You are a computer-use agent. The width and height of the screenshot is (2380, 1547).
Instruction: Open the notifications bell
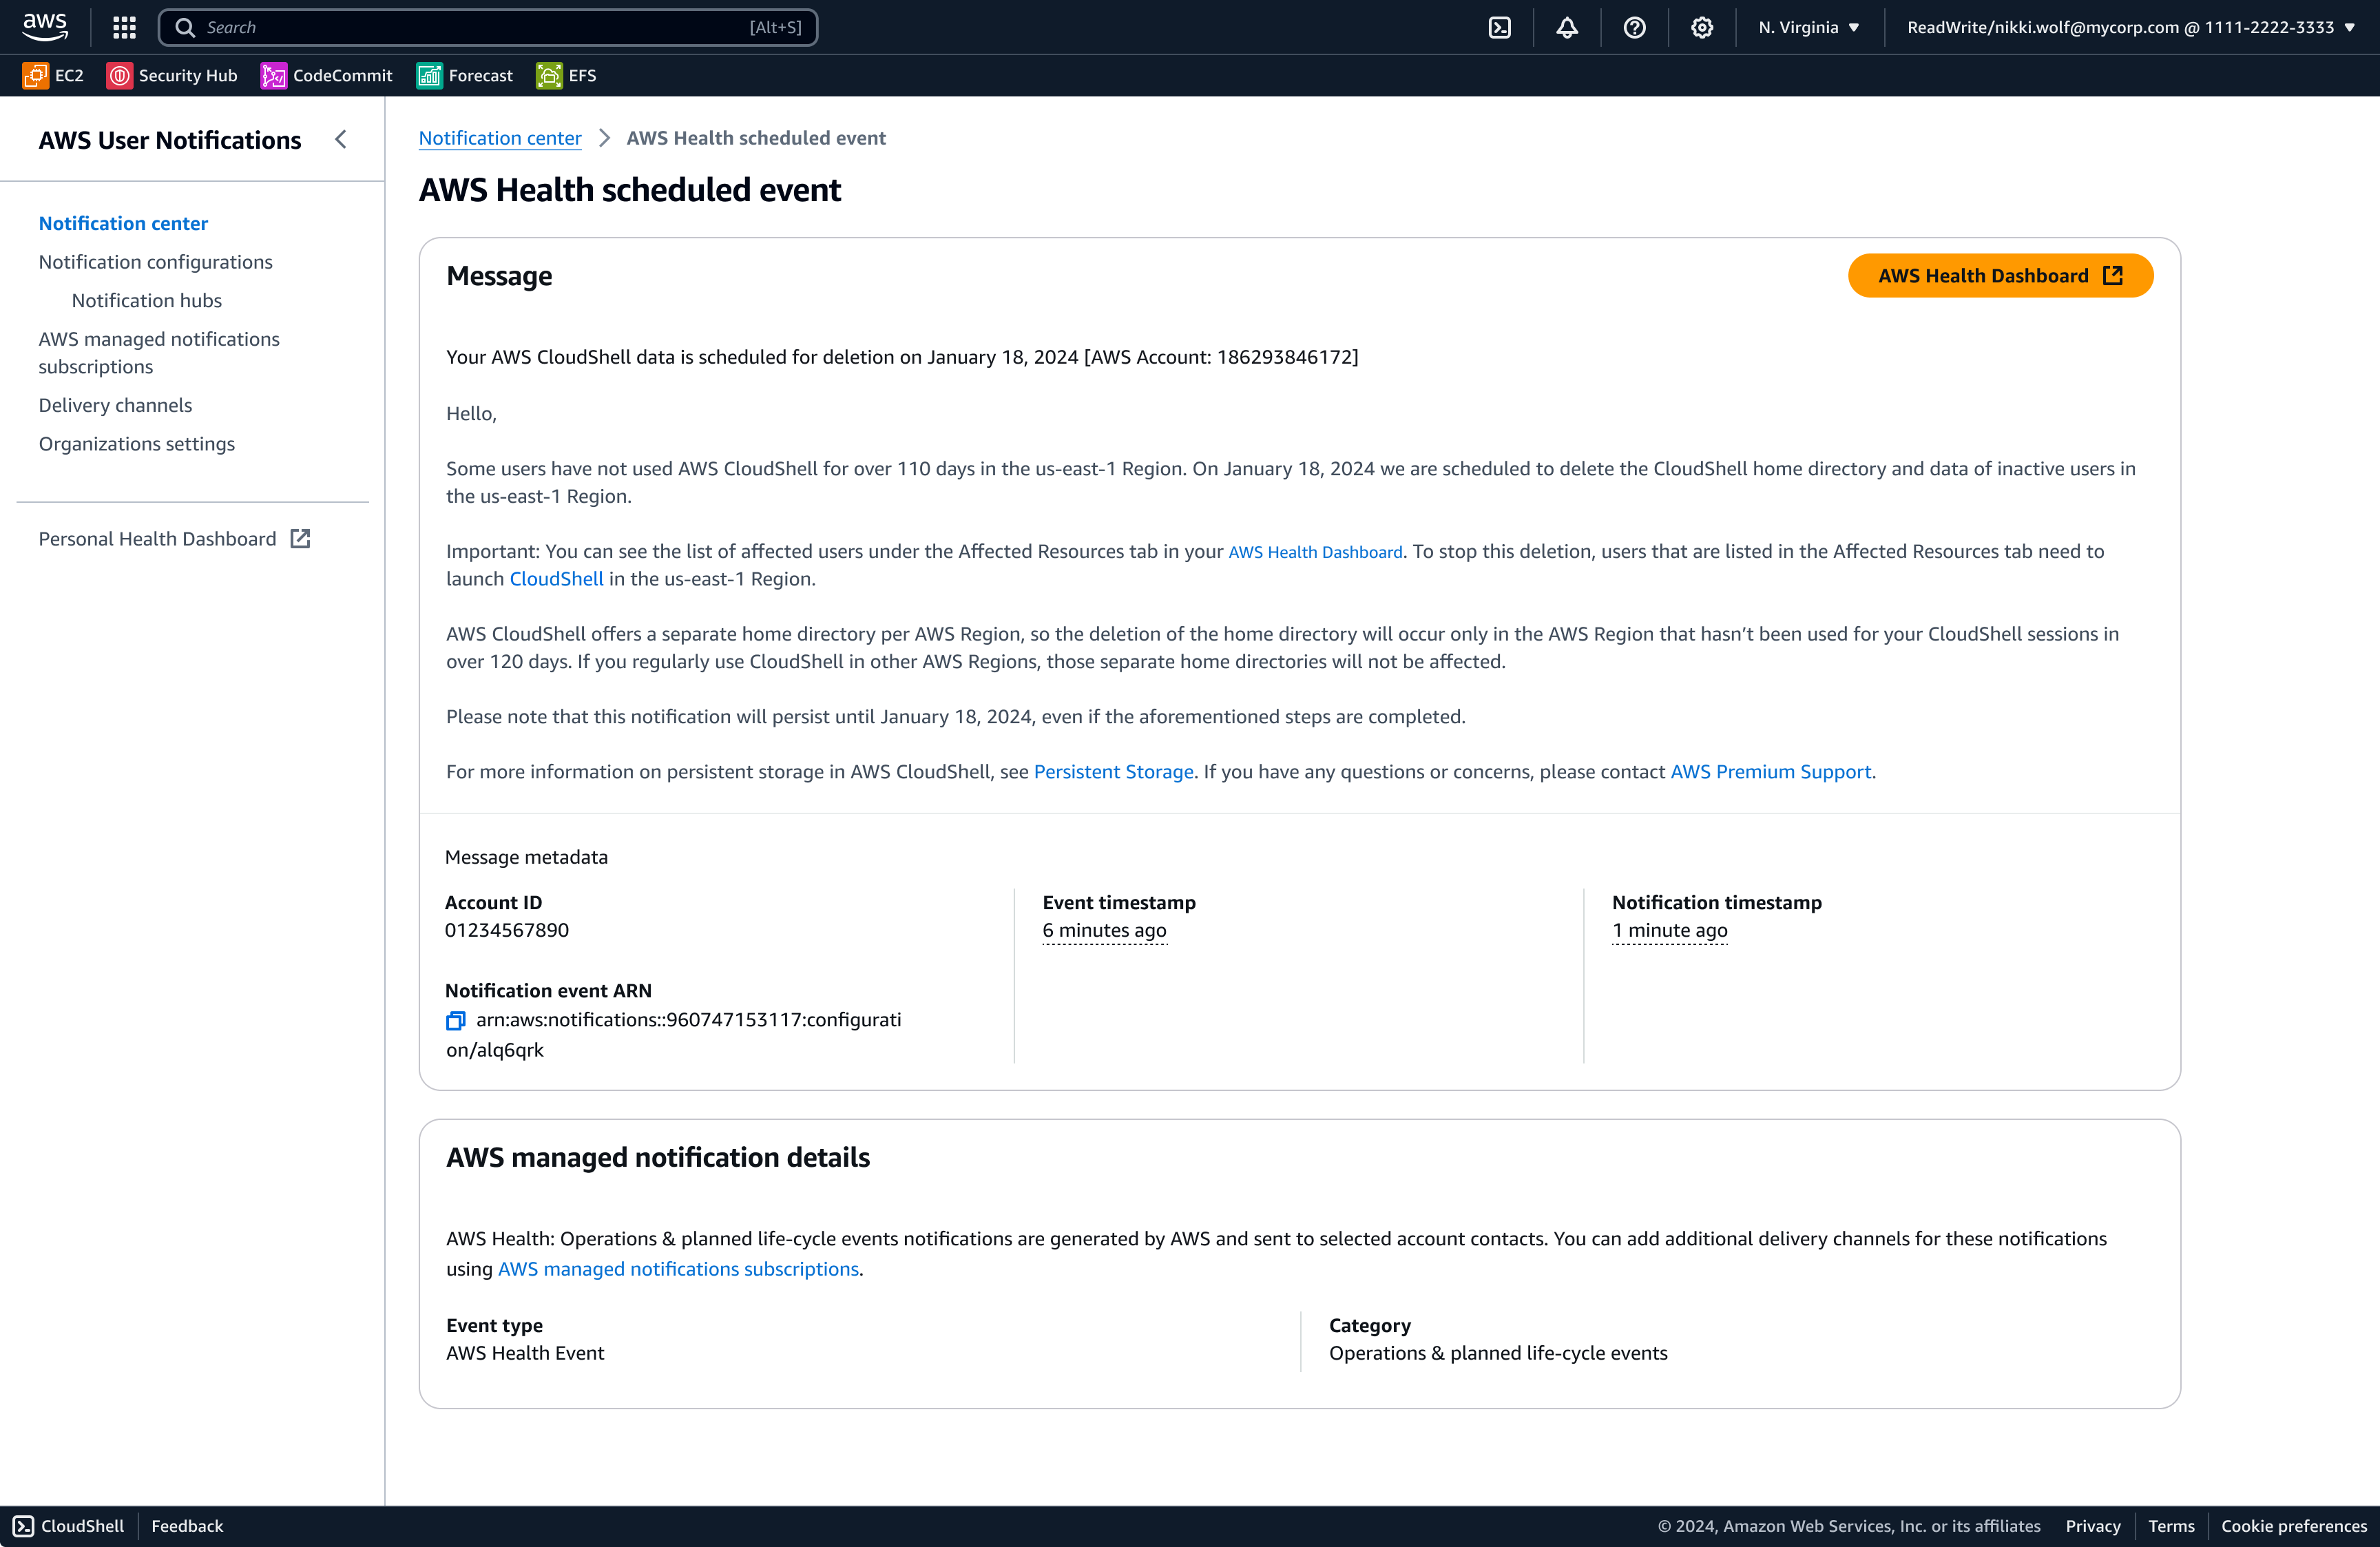(x=1567, y=27)
